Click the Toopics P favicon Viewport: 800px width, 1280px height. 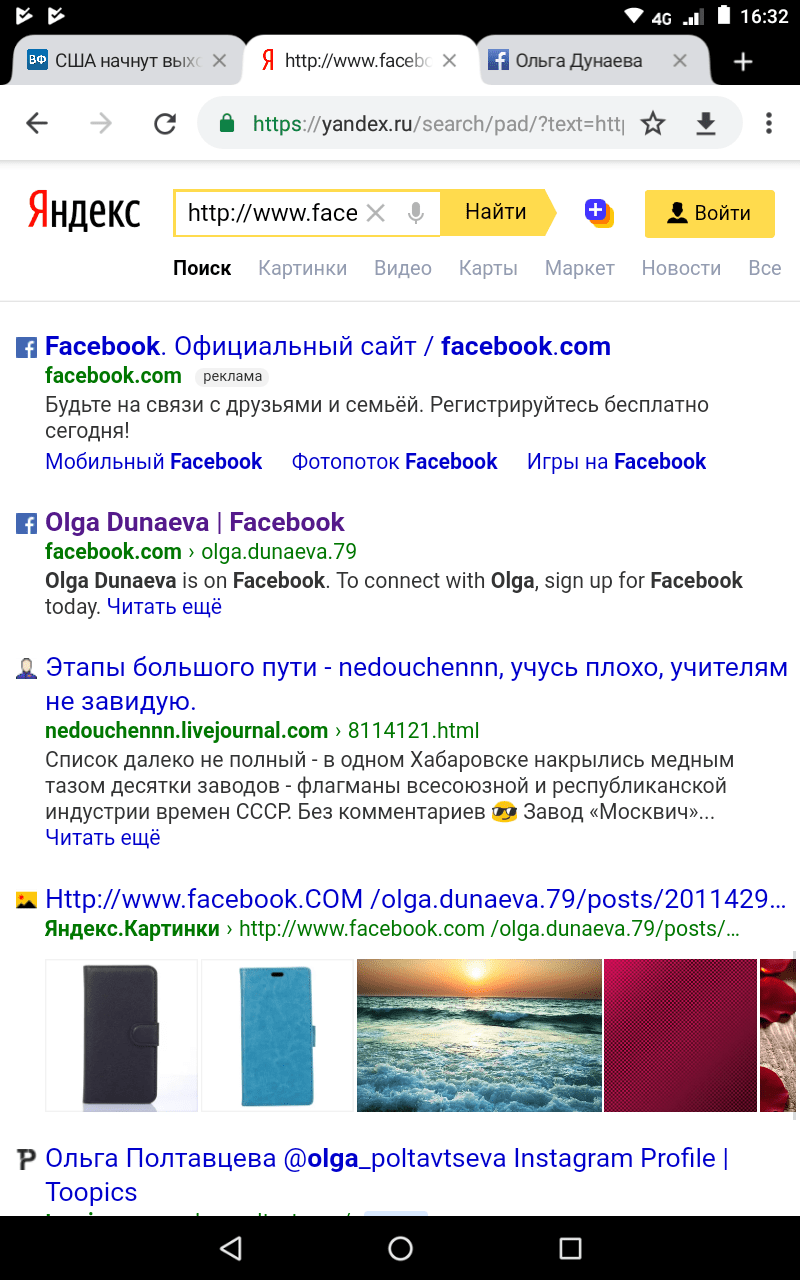[x=26, y=1160]
